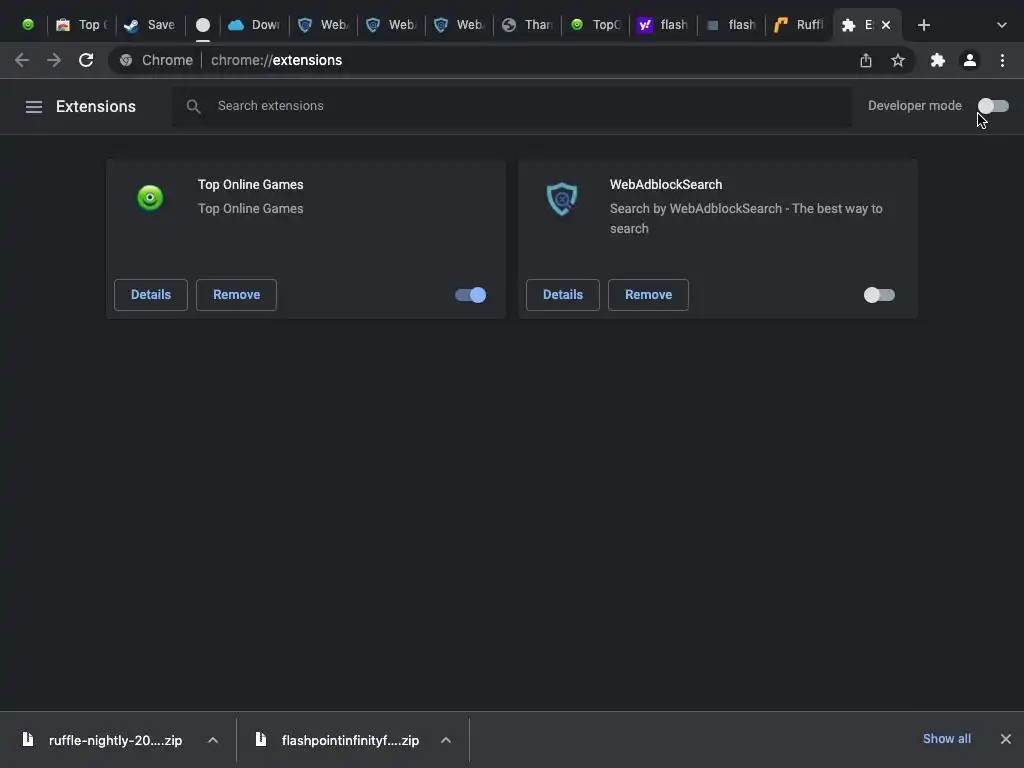Screen dimensions: 1024x768
Task: Click the Top Online Games green icon
Action: pos(150,197)
